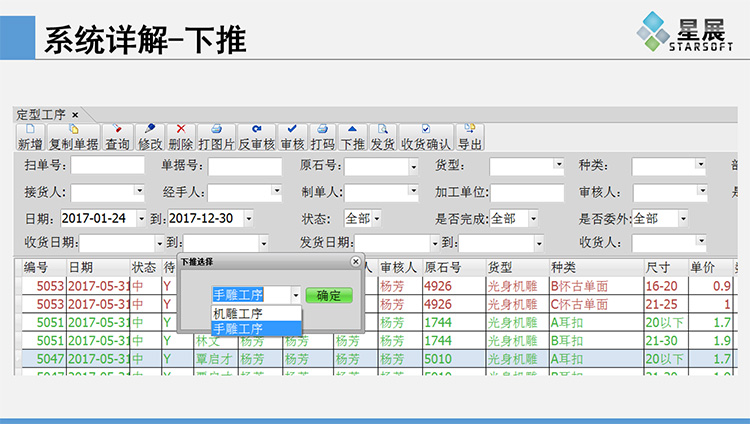This screenshot has height=424, width=750.
Task: Click the 收货确认 receipt confirm icon
Action: pos(426,137)
